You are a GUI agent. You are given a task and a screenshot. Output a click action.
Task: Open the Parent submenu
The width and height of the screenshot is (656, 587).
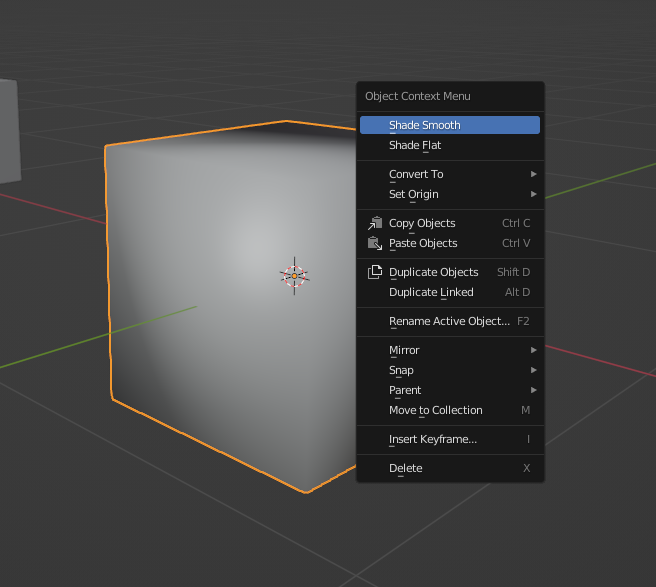(450, 390)
